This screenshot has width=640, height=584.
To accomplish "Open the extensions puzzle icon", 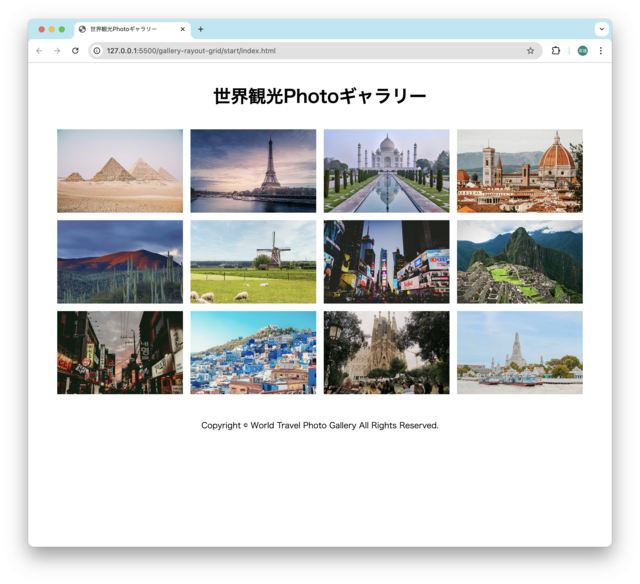I will coord(556,51).
